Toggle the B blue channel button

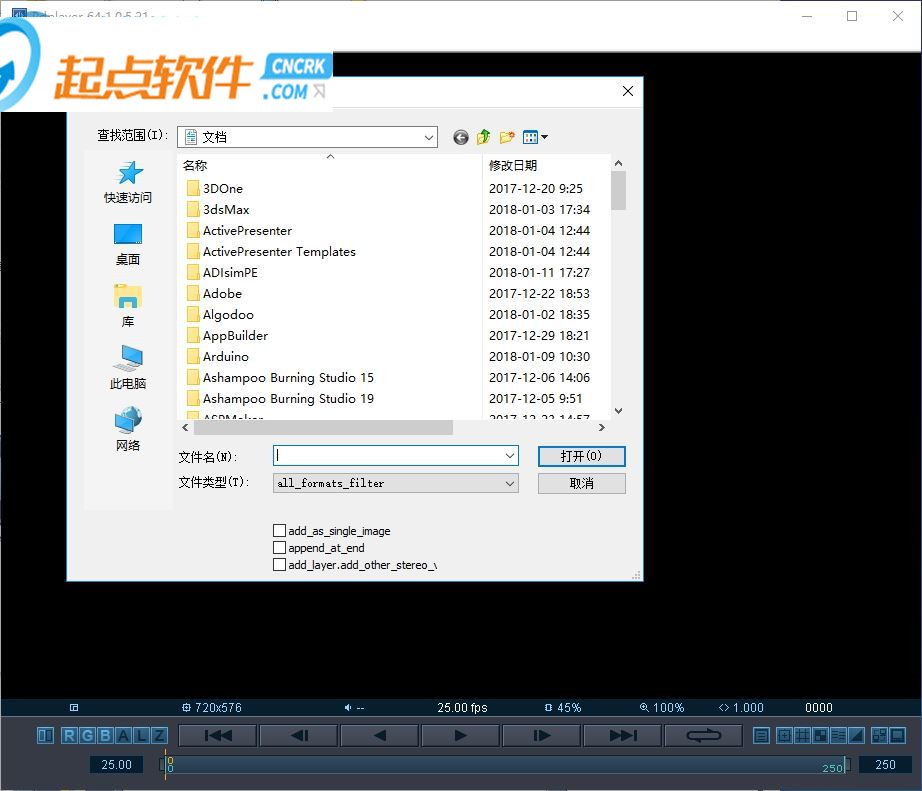pos(106,735)
